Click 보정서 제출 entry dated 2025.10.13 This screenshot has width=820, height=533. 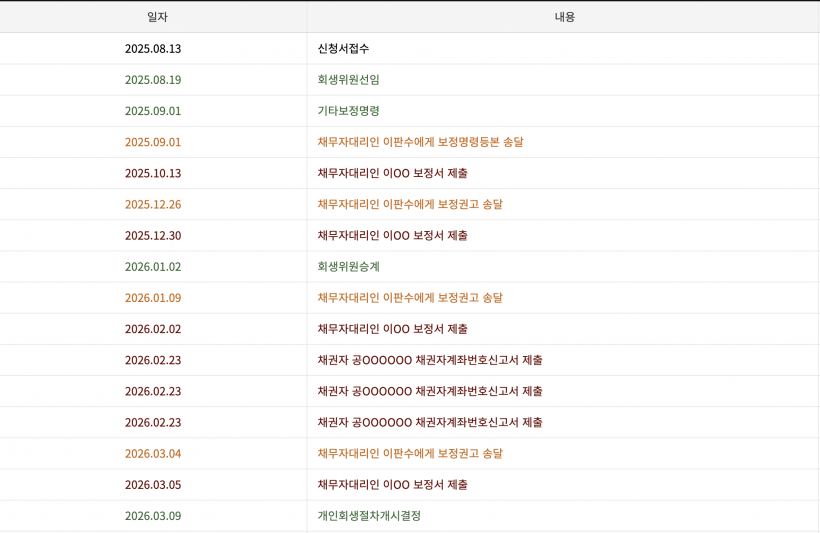click(392, 173)
